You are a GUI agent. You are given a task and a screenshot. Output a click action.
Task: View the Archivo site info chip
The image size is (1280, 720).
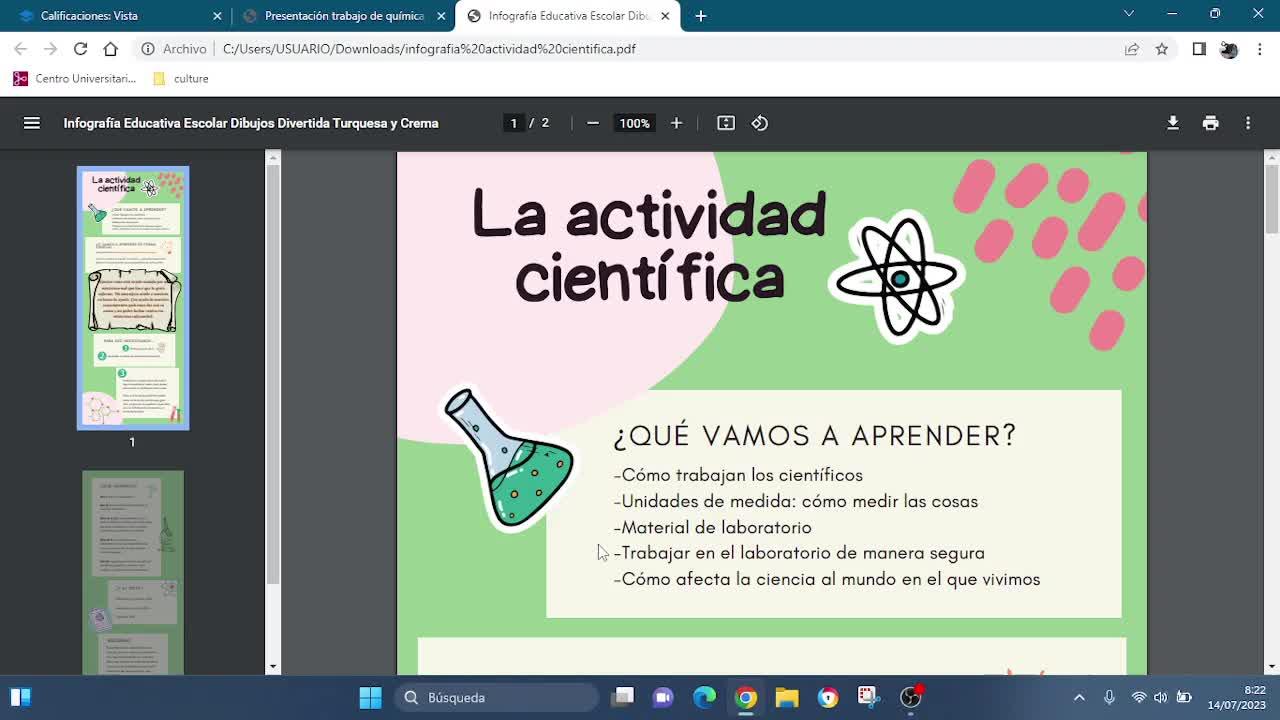coord(174,49)
